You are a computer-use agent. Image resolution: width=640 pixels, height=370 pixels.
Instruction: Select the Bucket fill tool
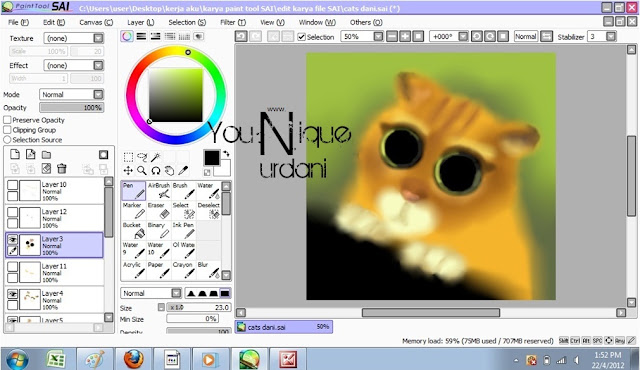(133, 230)
